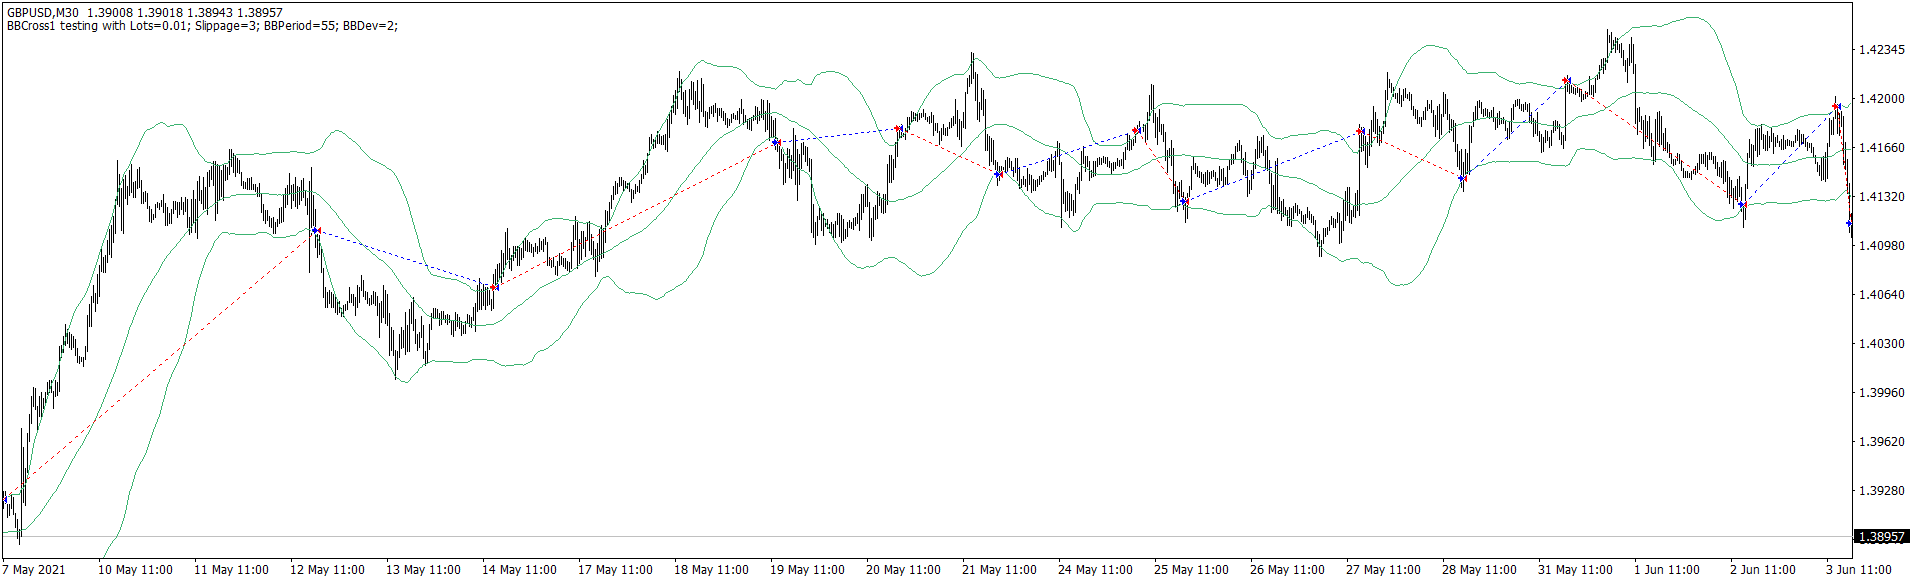1916x582 pixels.
Task: Click the 1 Jun 11:00 time label
Action: pos(1667,570)
